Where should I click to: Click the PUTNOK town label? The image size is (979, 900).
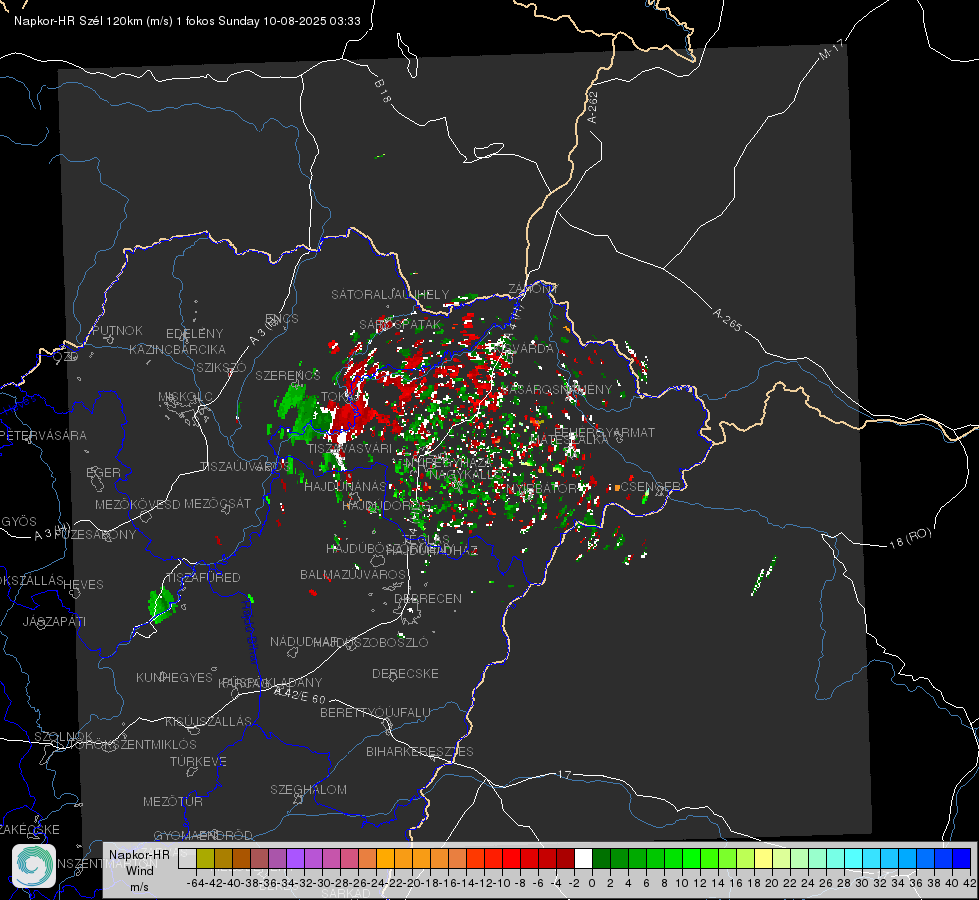click(118, 330)
